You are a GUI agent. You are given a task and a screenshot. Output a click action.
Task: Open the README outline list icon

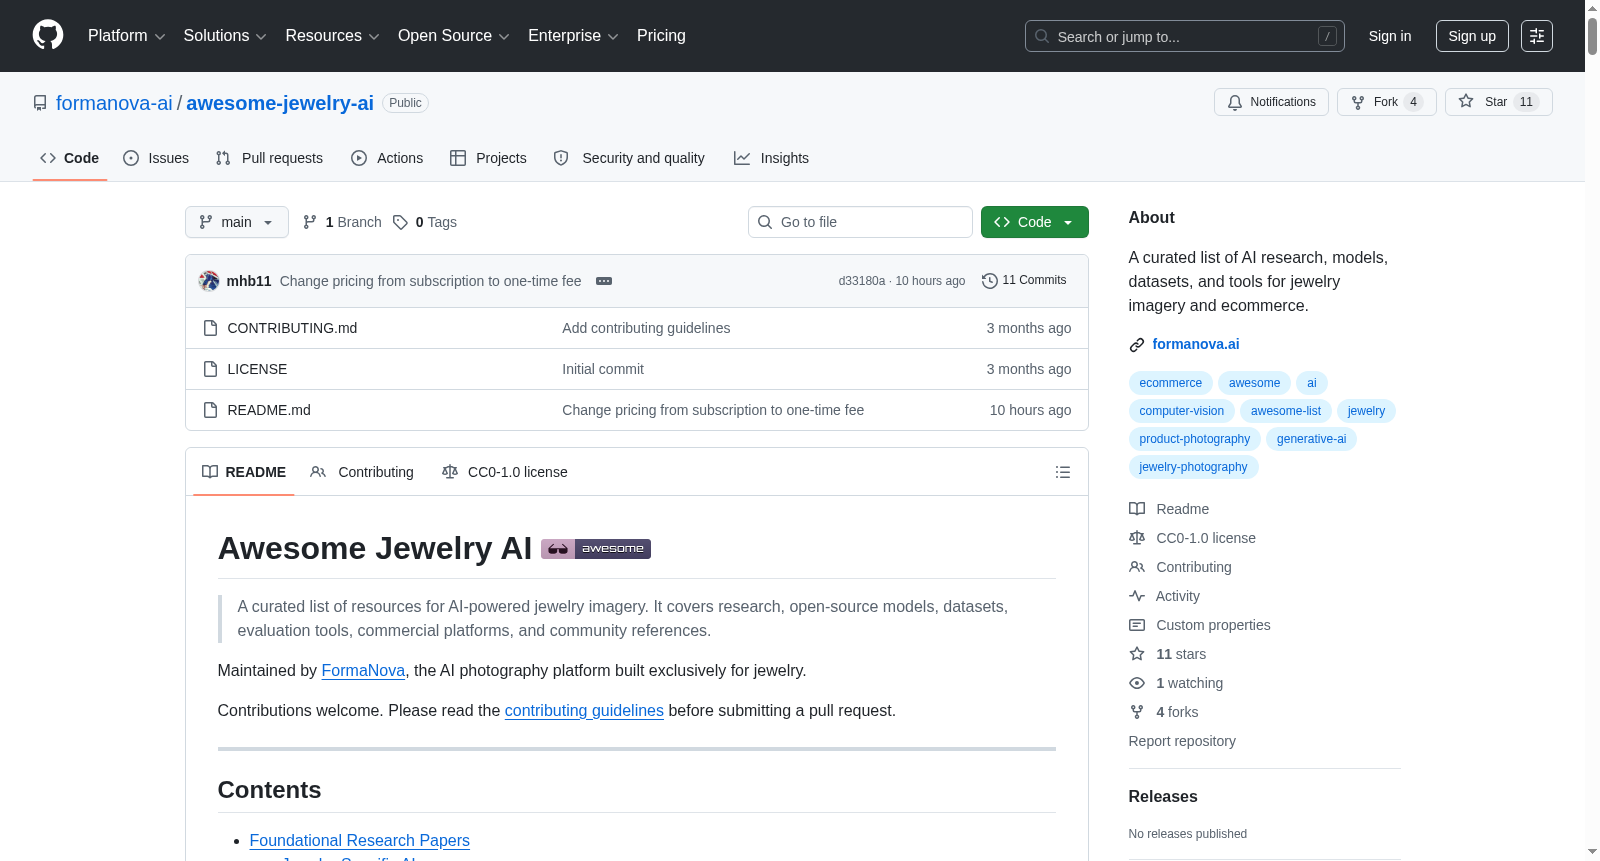point(1063,472)
